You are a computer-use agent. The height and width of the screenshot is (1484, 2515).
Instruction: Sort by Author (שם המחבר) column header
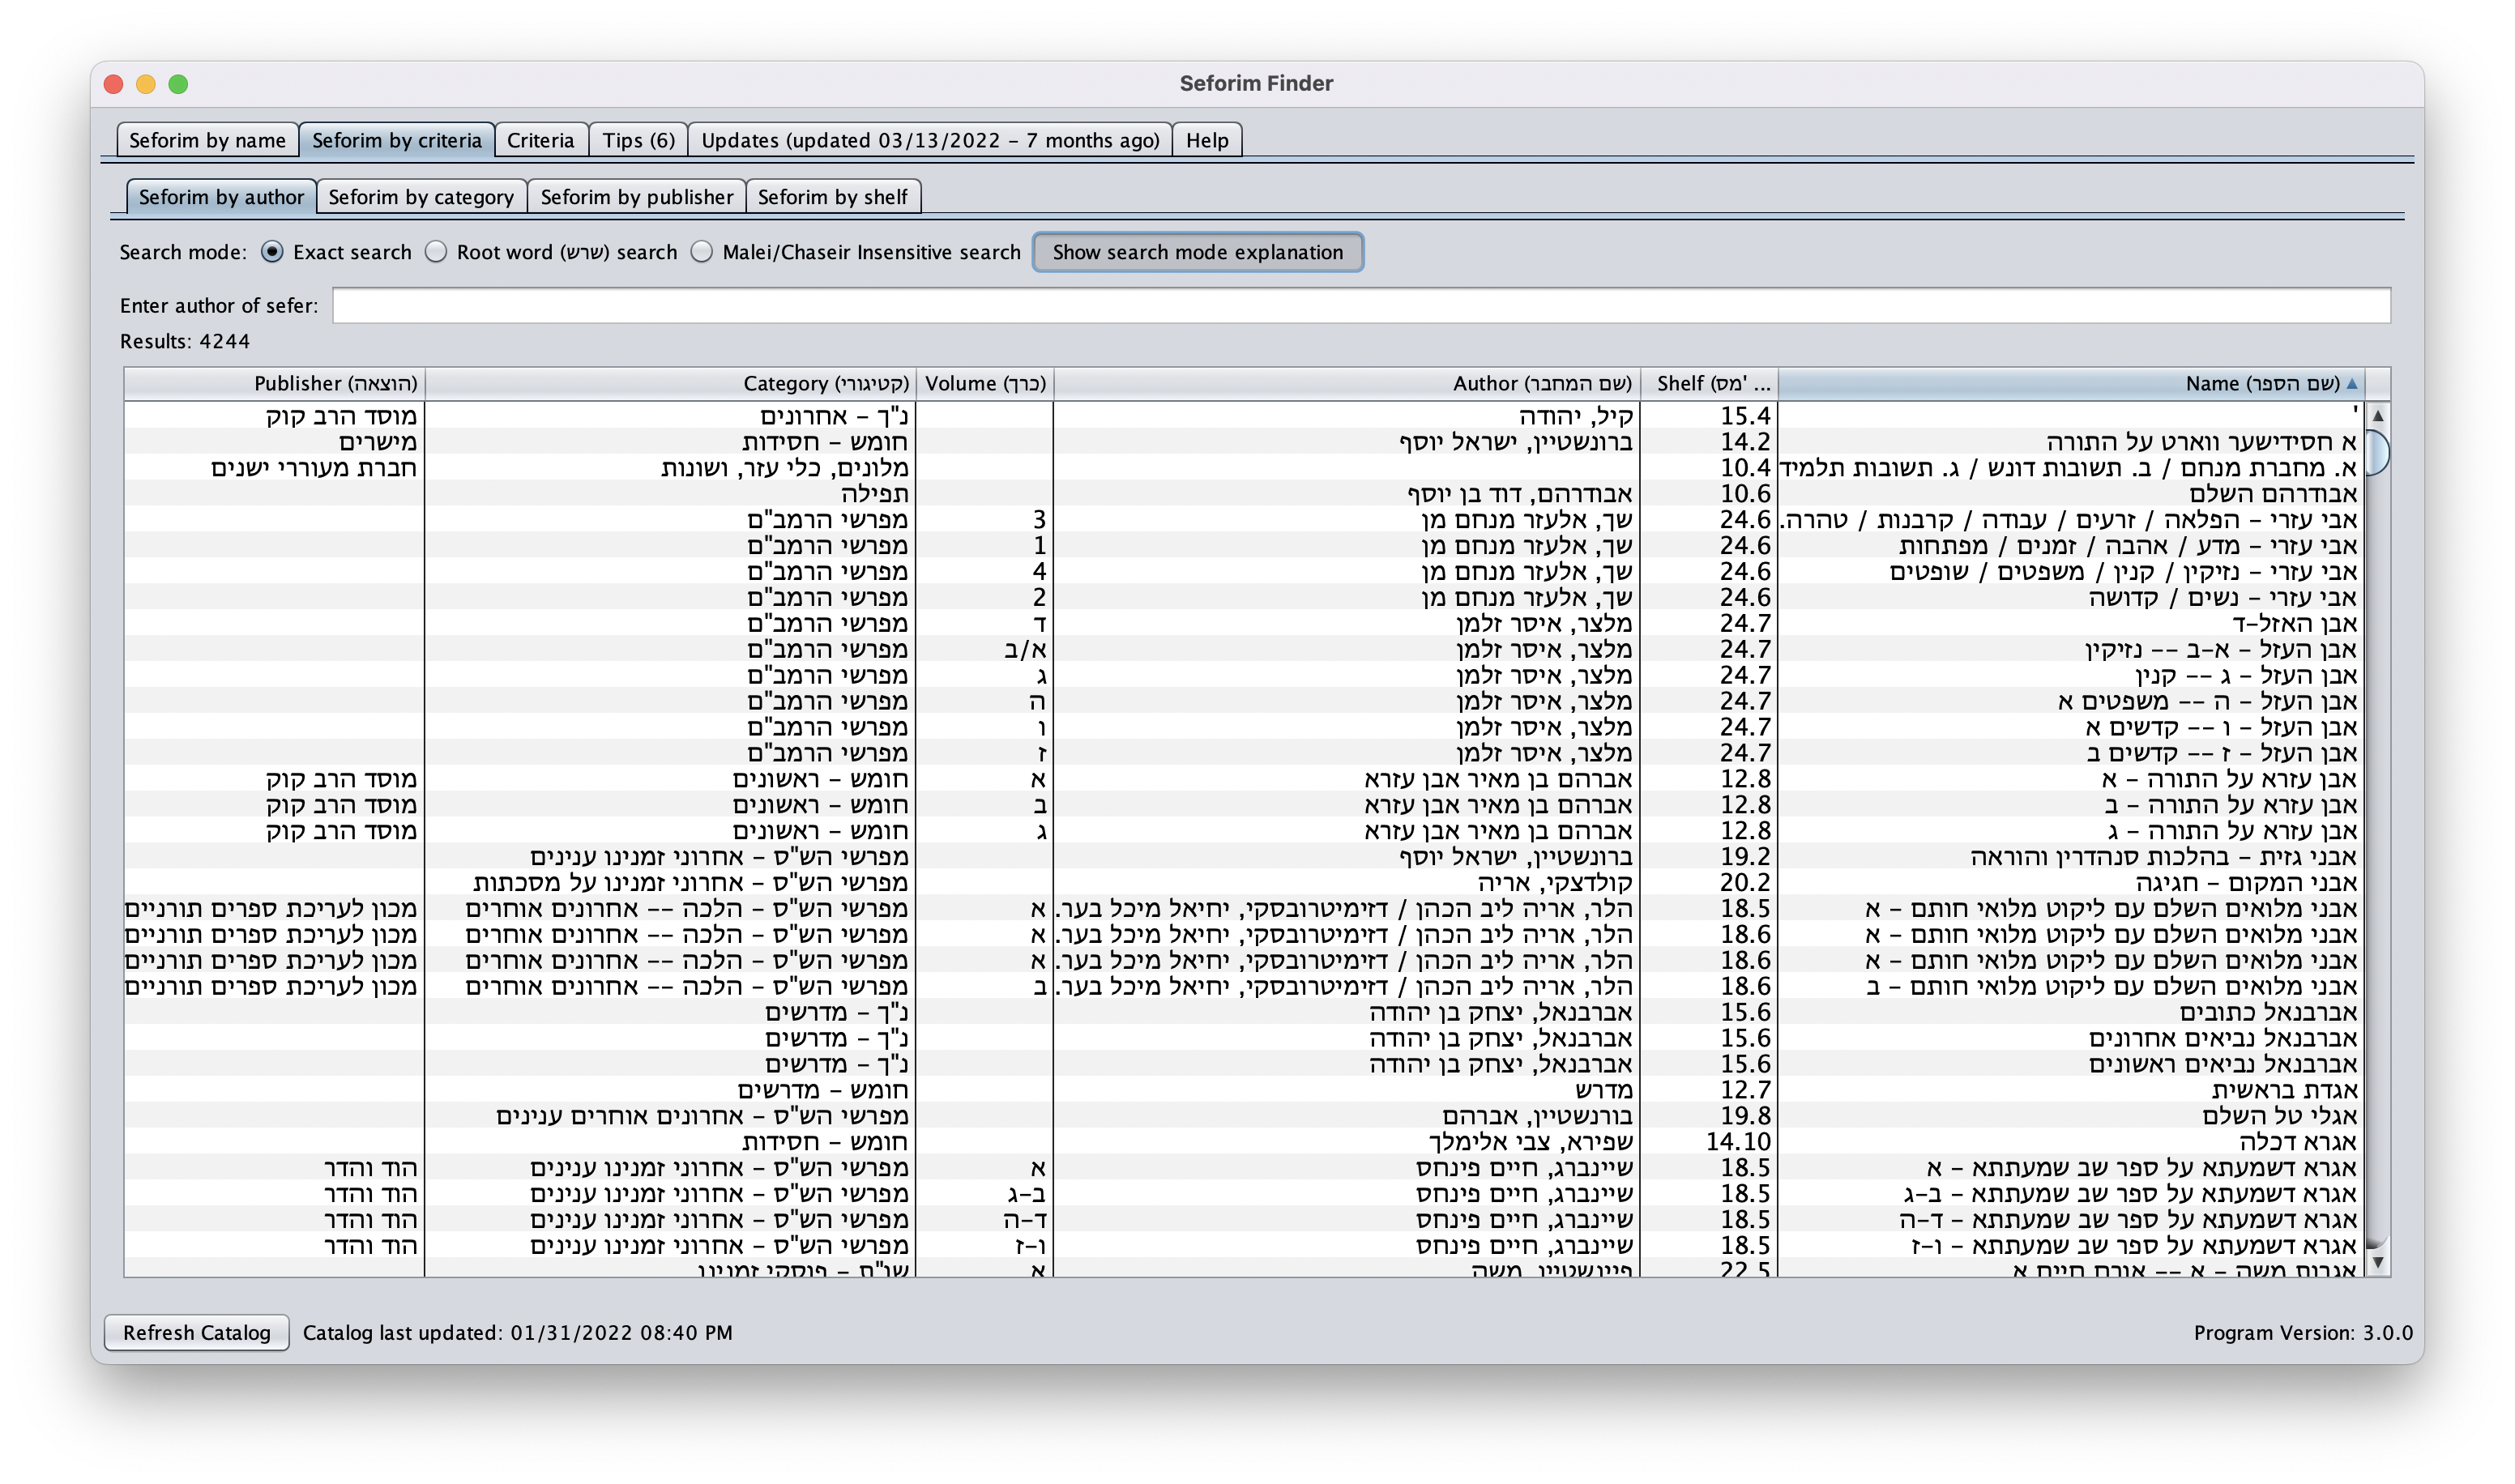(1347, 383)
